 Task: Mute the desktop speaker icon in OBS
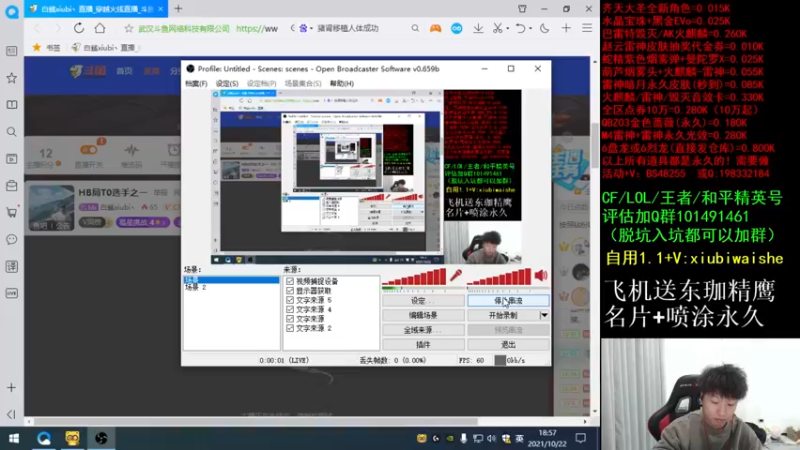point(541,276)
